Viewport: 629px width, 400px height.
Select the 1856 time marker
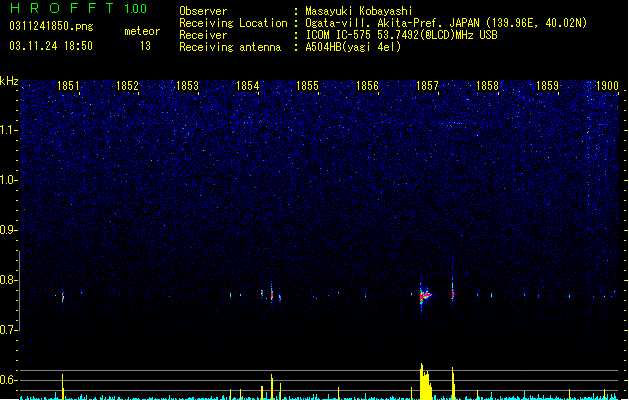[x=367, y=85]
